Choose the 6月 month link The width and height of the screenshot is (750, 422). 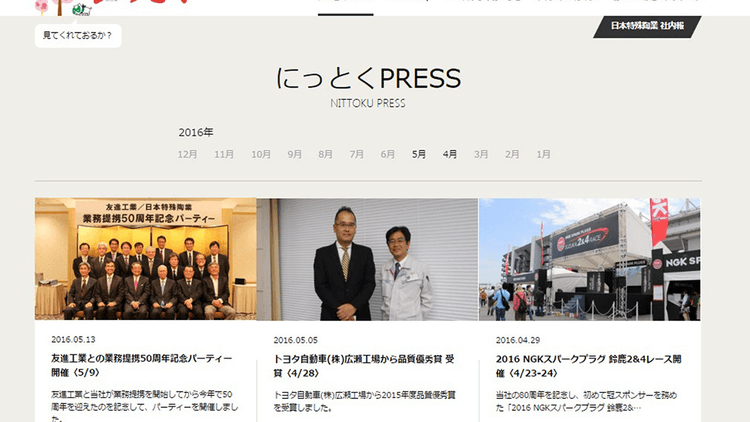(387, 154)
